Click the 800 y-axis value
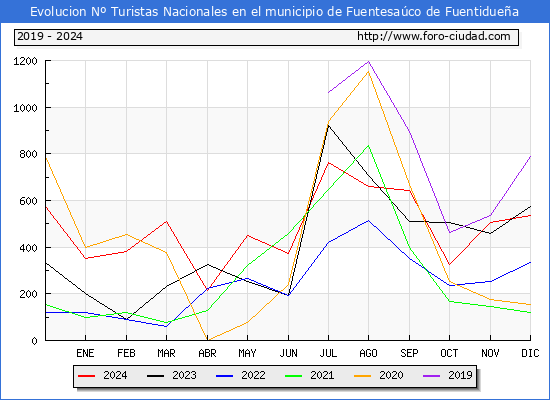This screenshot has width=550, height=400. 28,154
